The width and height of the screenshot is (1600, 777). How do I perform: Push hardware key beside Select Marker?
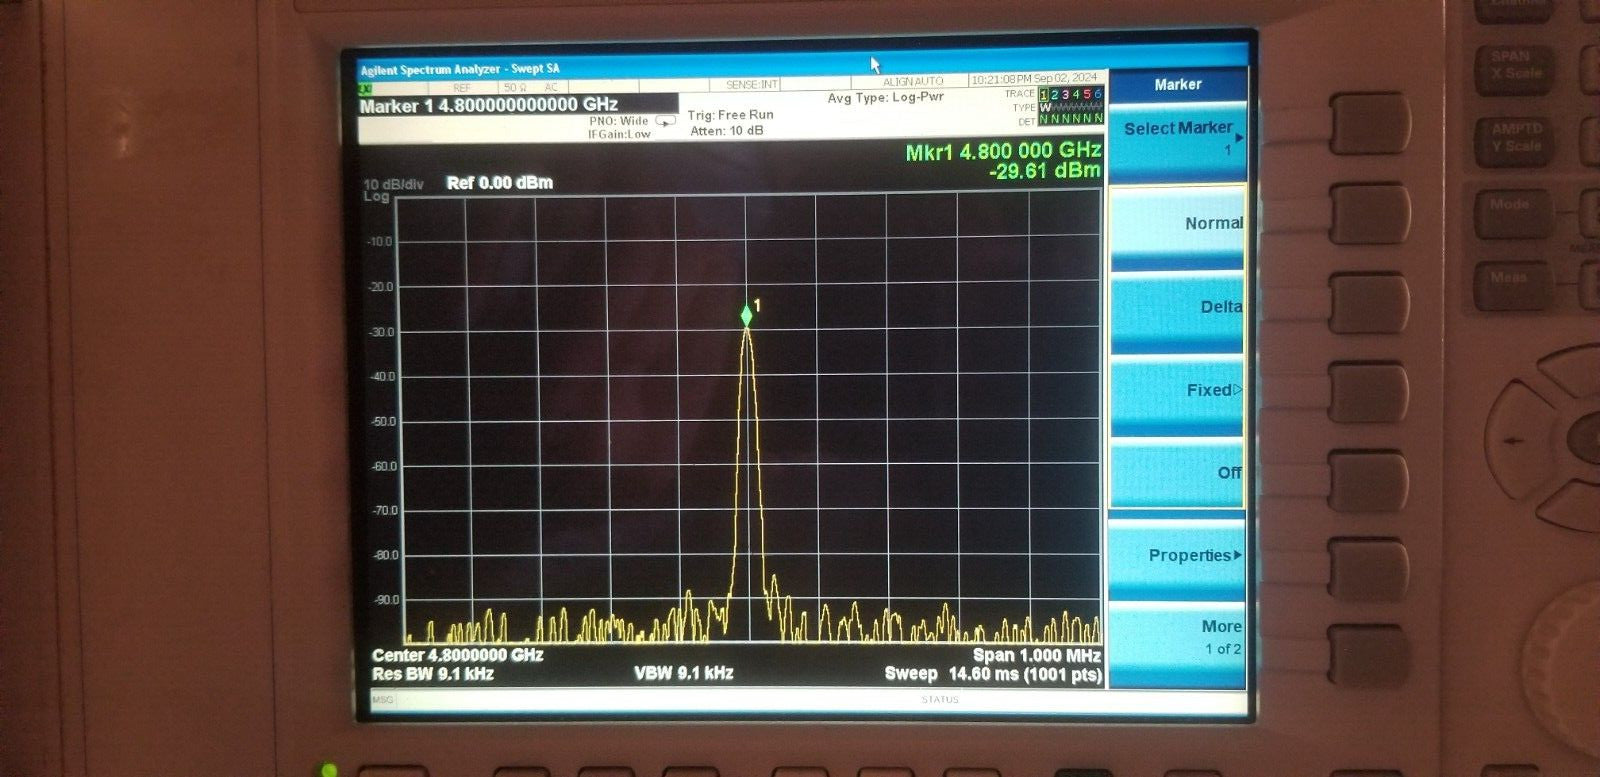click(1369, 123)
